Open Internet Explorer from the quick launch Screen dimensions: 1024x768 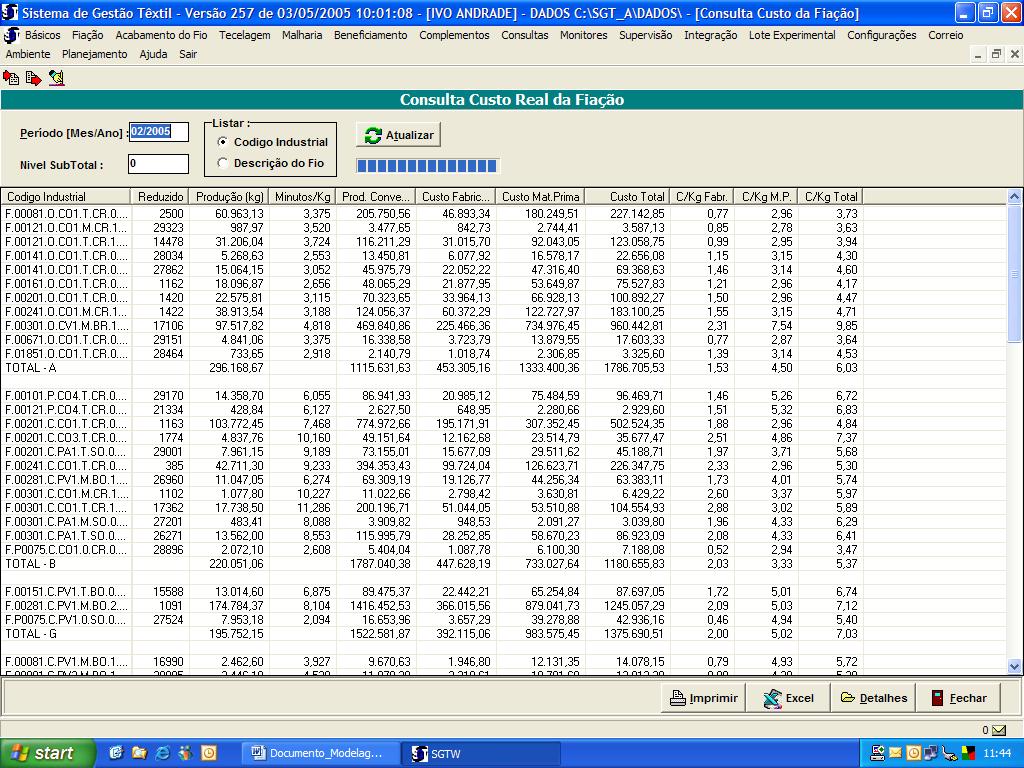[162, 753]
